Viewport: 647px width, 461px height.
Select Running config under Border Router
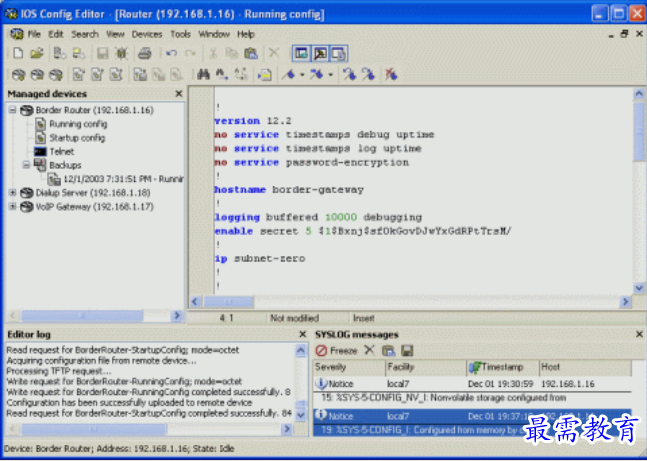pos(78,124)
